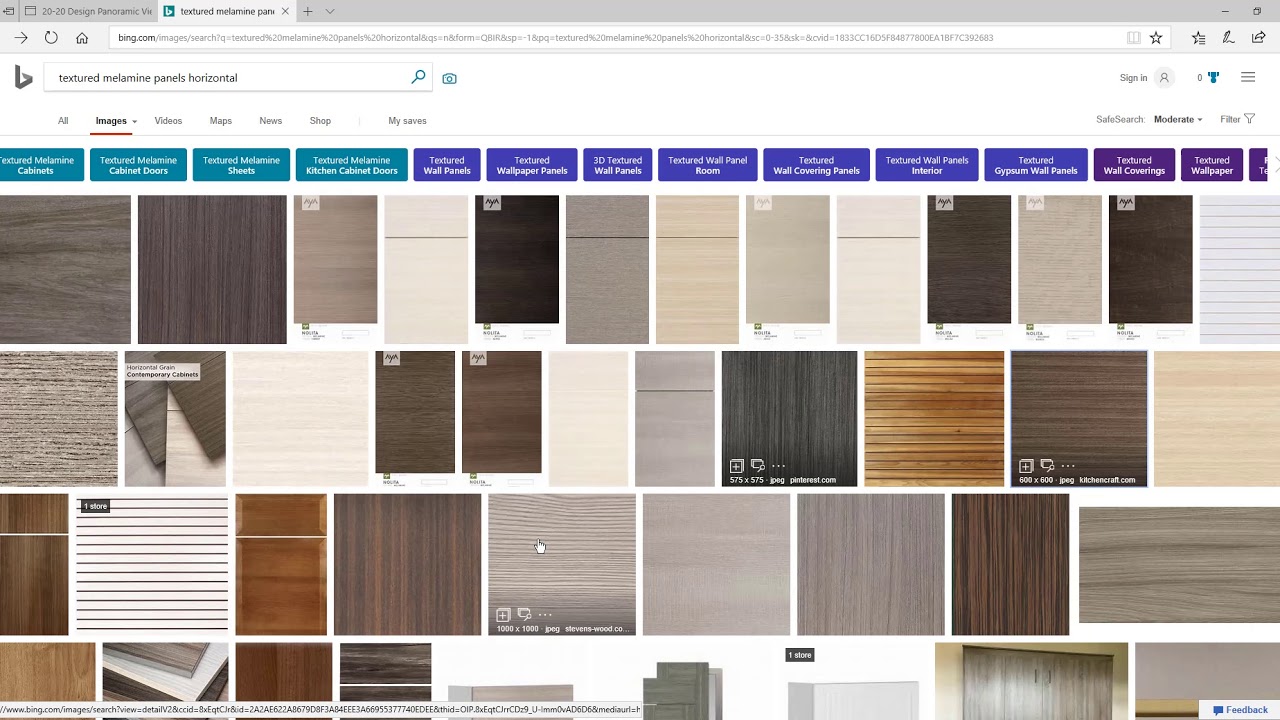Open the Filter options
The image size is (1280, 720).
coord(1237,119)
